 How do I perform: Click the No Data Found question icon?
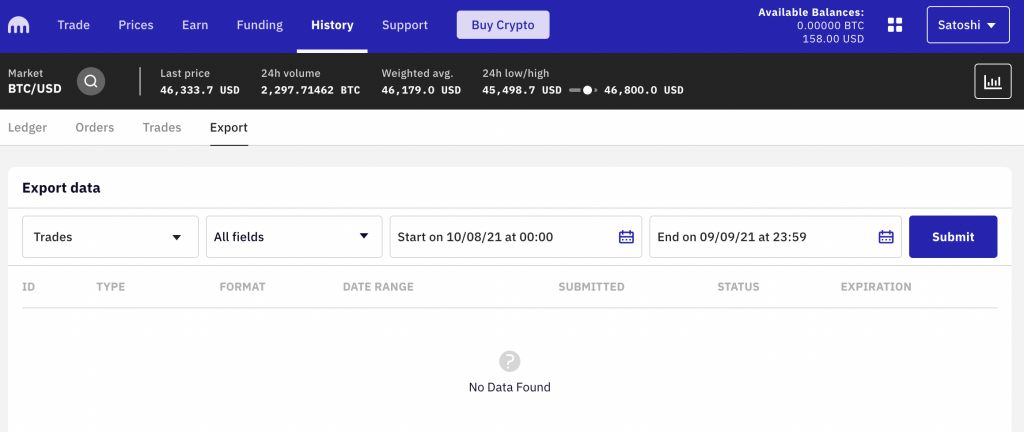509,361
